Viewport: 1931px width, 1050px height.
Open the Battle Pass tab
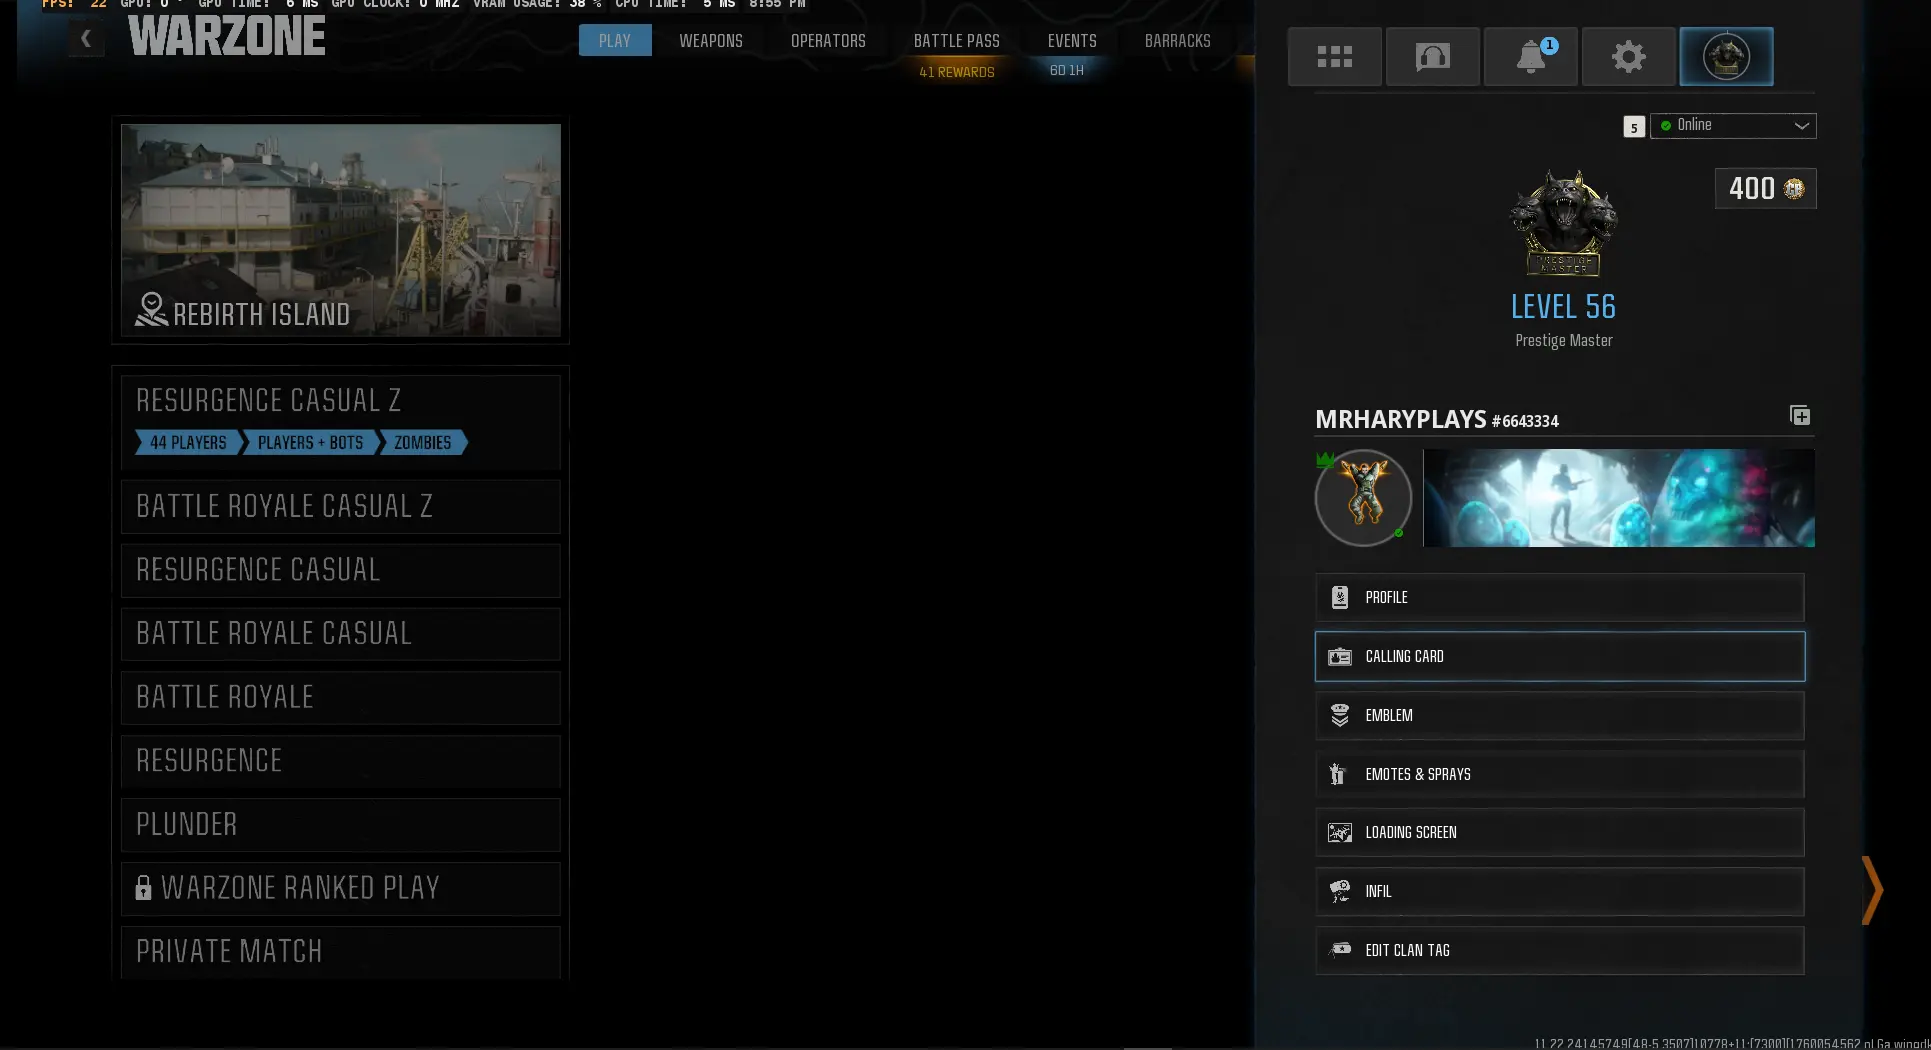(x=956, y=41)
